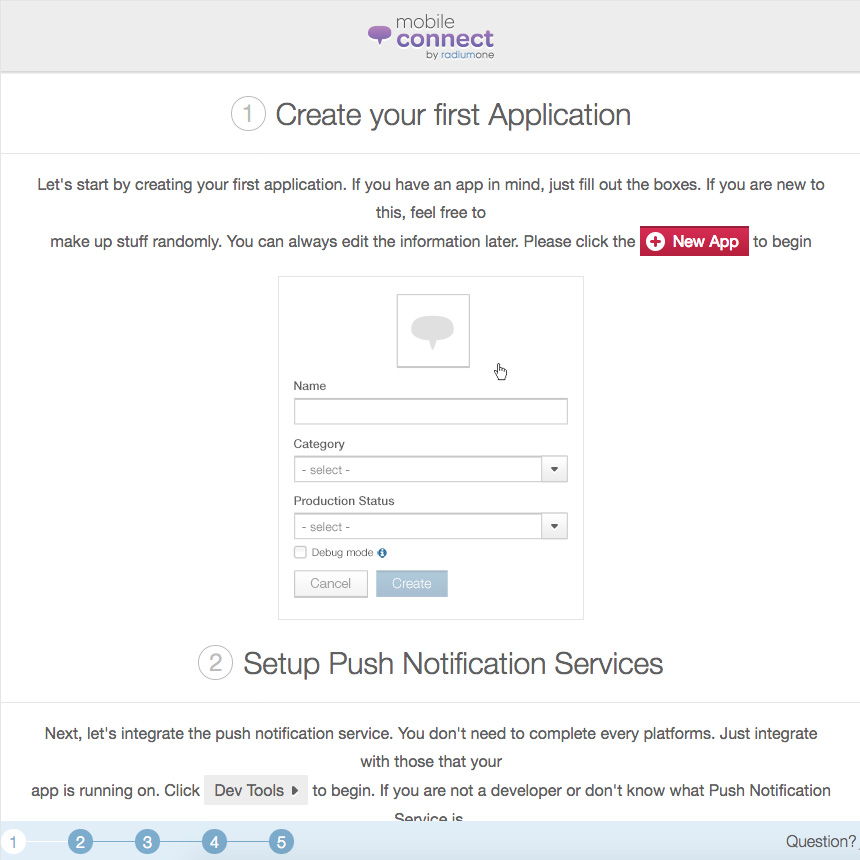The width and height of the screenshot is (860, 860).
Task: Click the circled 1 beside Create heading
Action: click(x=248, y=114)
